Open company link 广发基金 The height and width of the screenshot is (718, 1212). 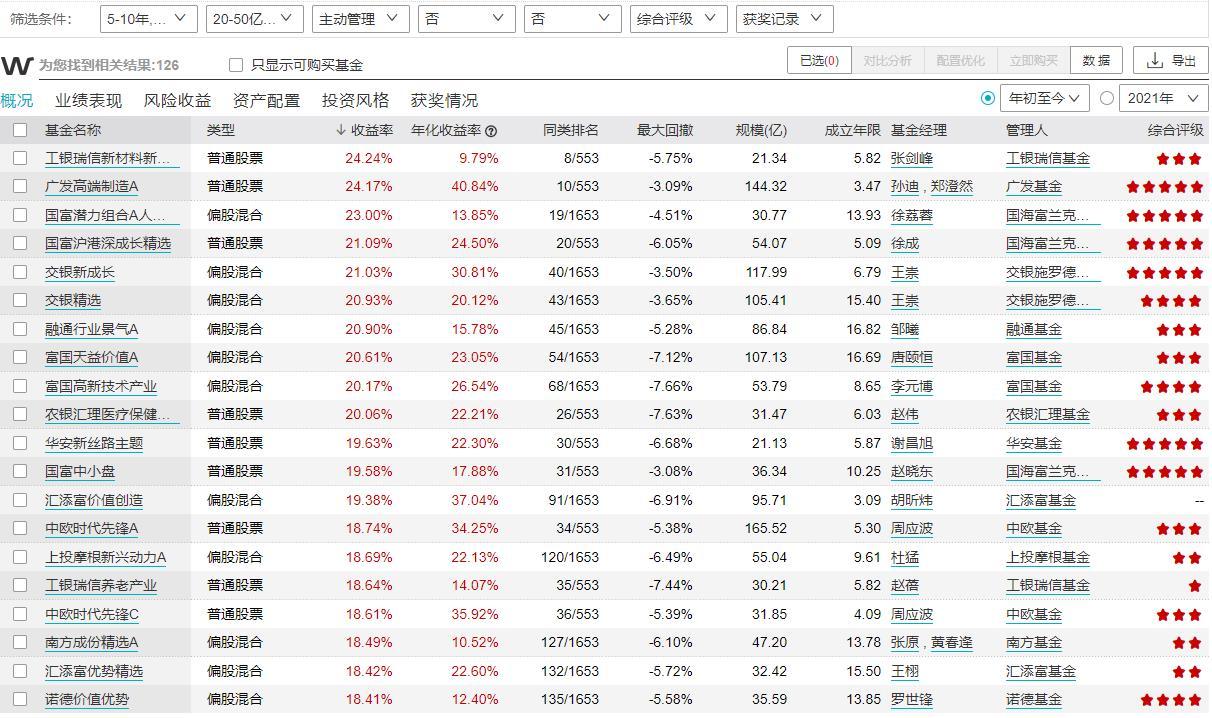1034,186
